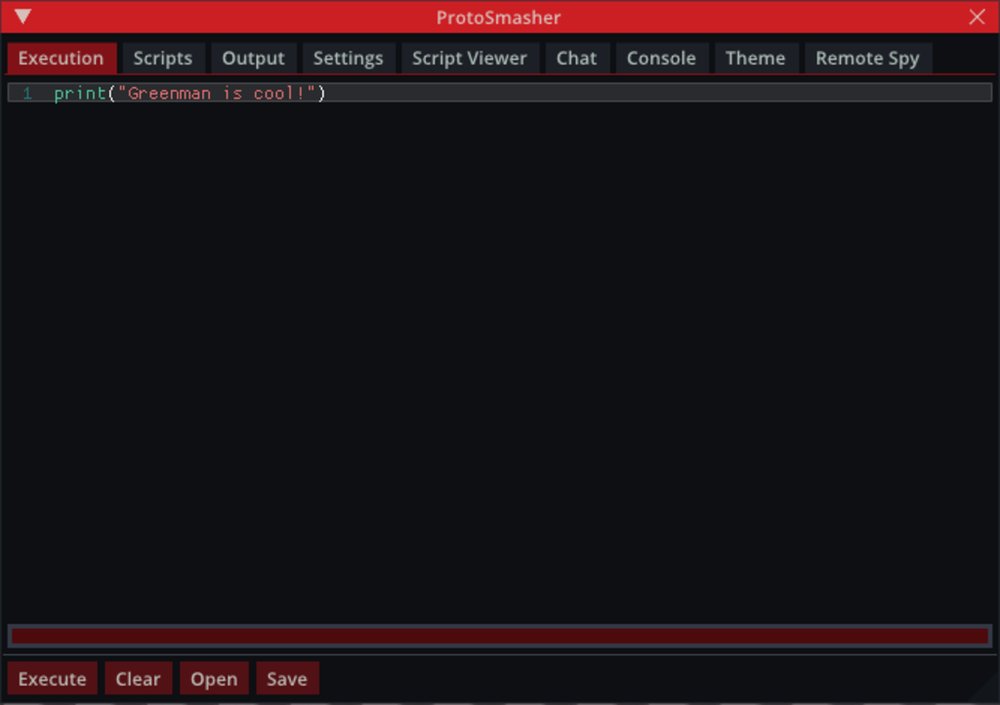The width and height of the screenshot is (1000, 705).
Task: Open the Settings tab
Action: [x=348, y=58]
